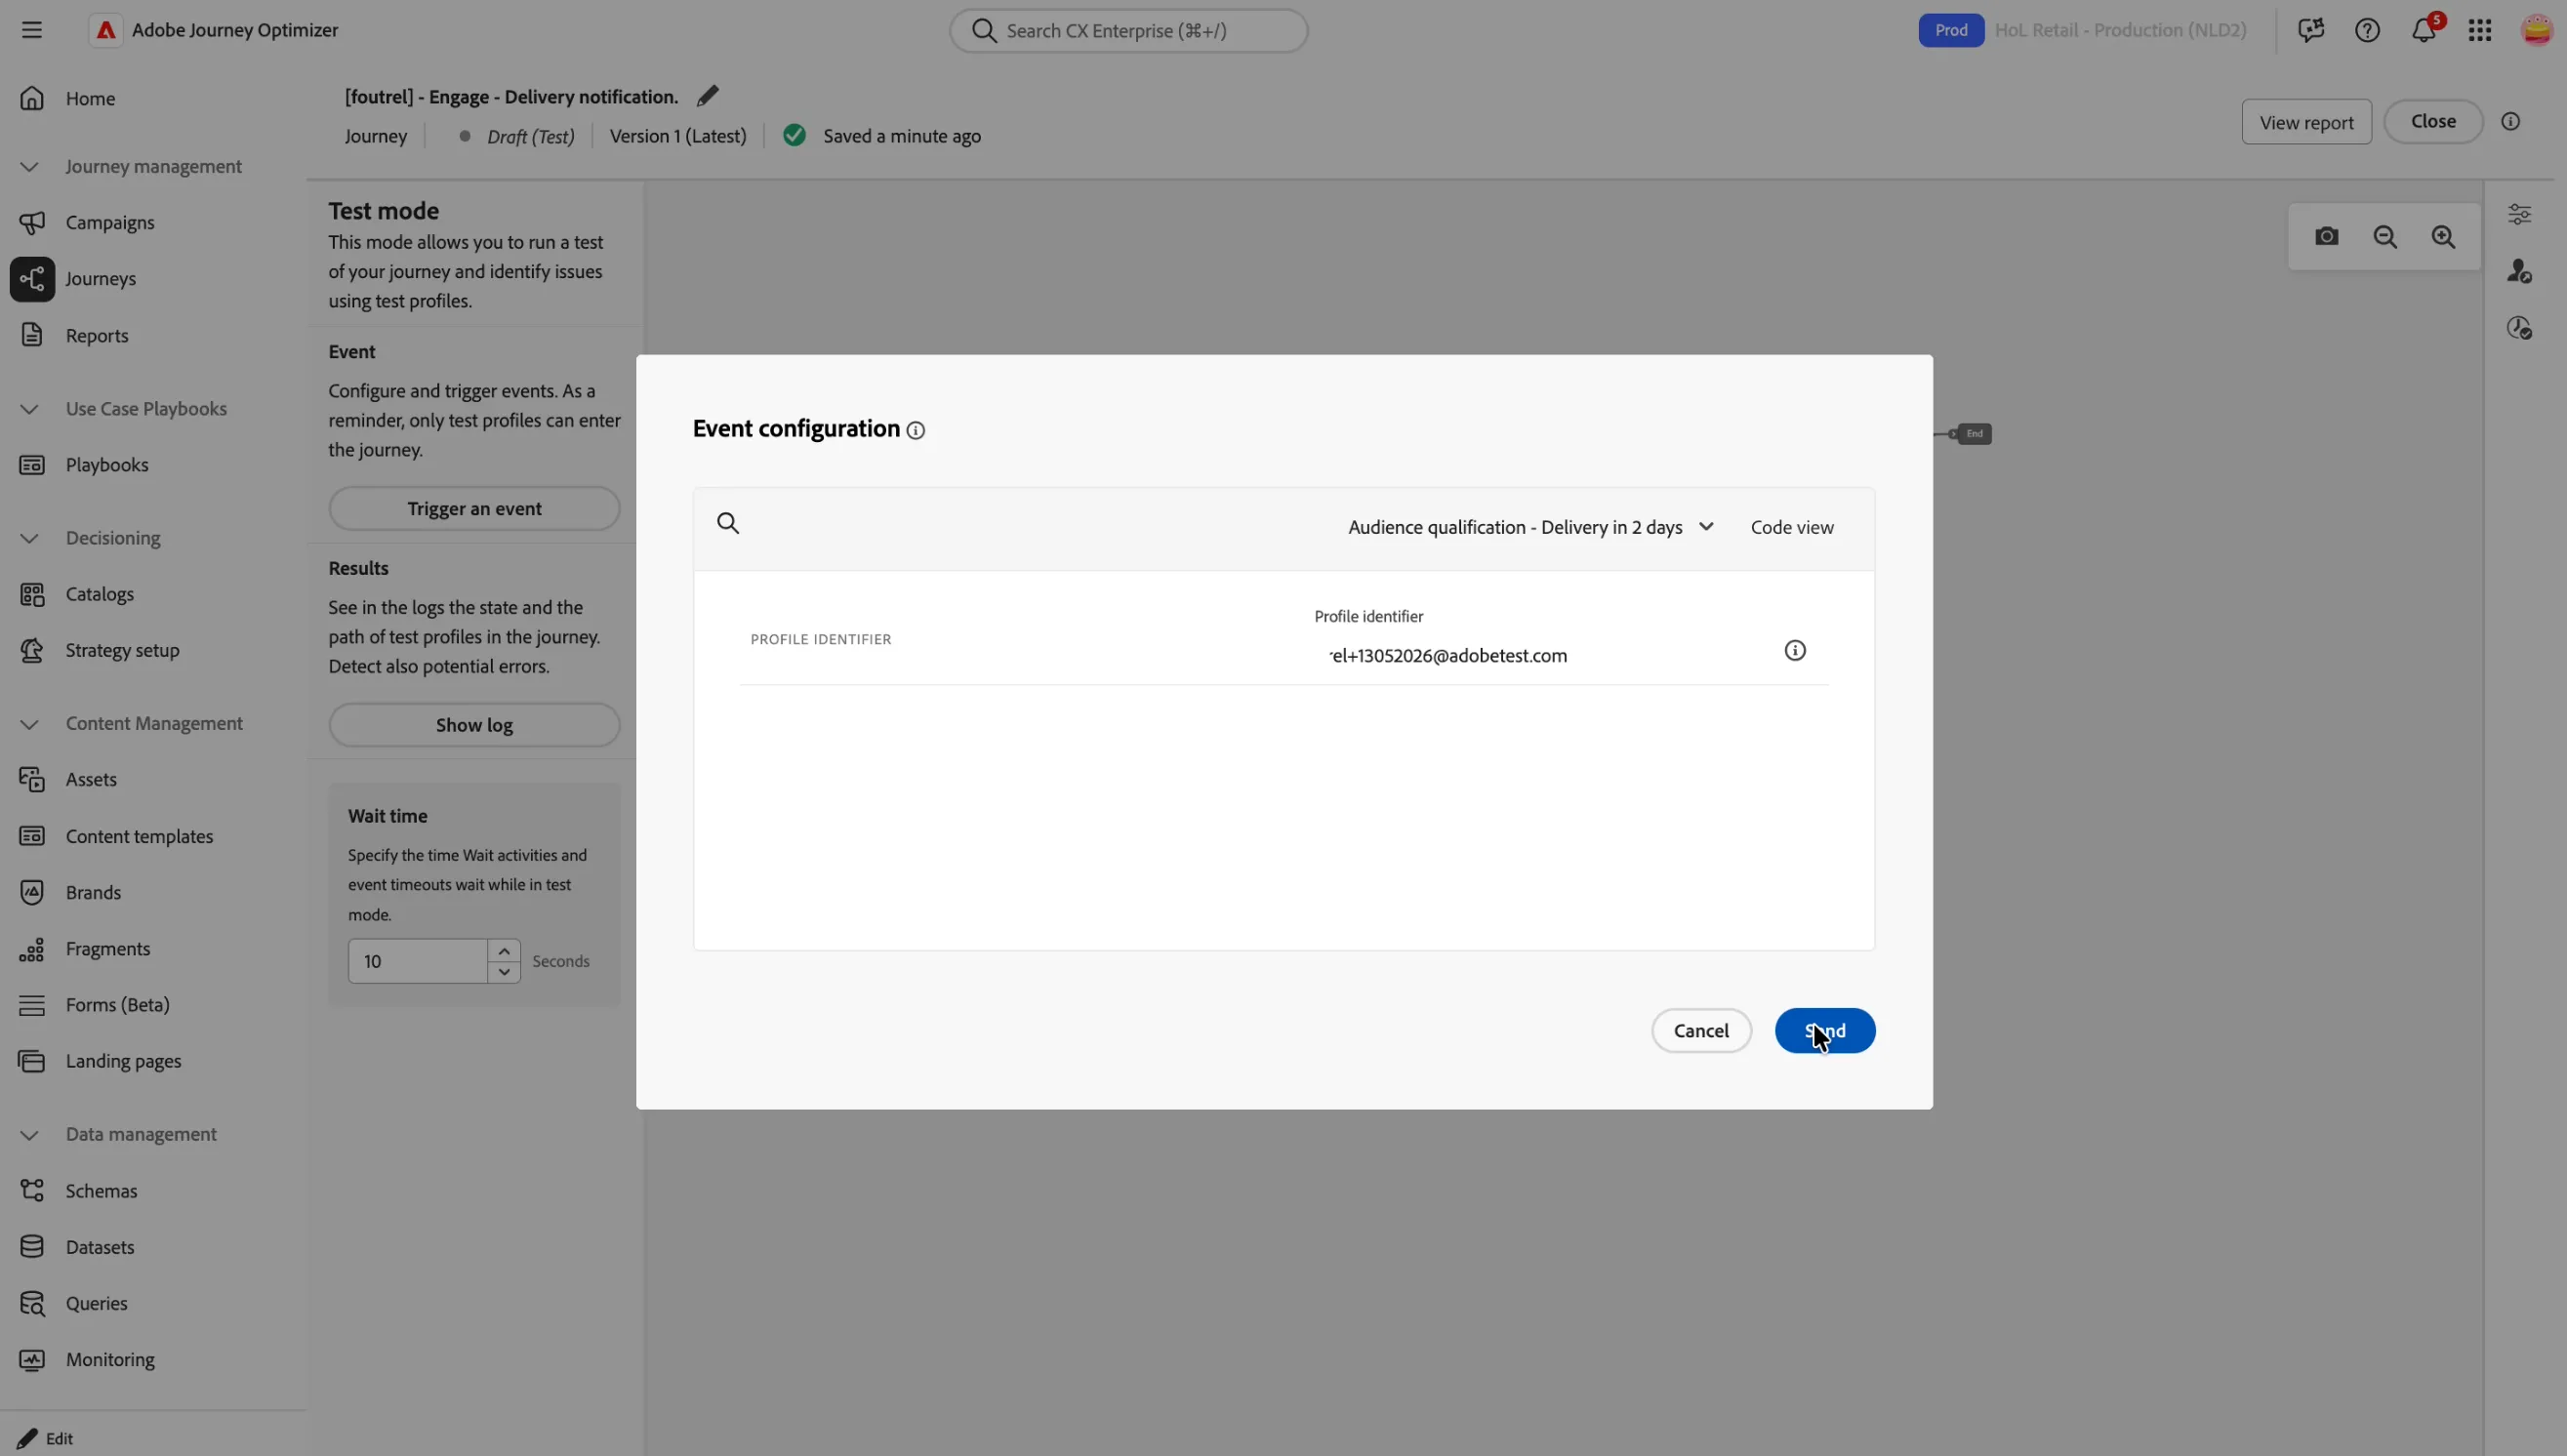Toggle Edit mode at sidebar bottom
Viewport: 2567px width, 1456px height.
coord(45,1438)
